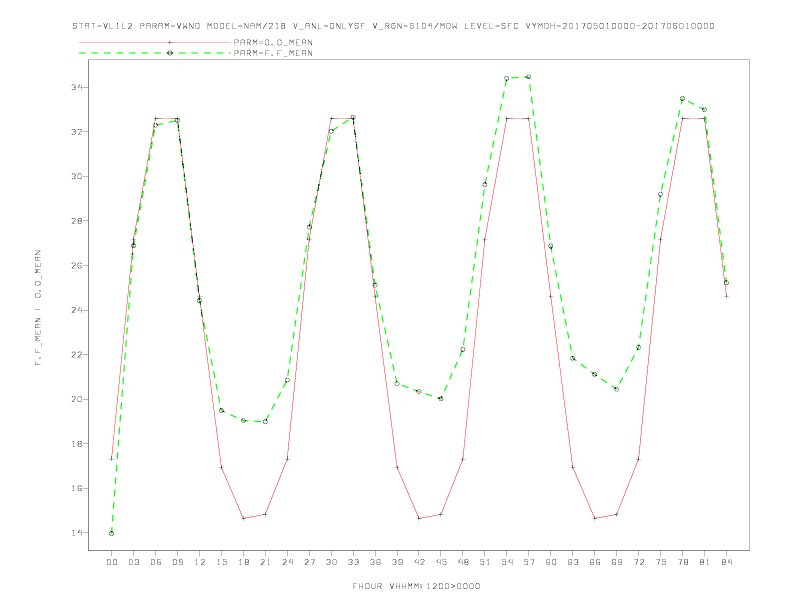
Task: Click the x-axis tick label 48
Action: click(x=463, y=562)
